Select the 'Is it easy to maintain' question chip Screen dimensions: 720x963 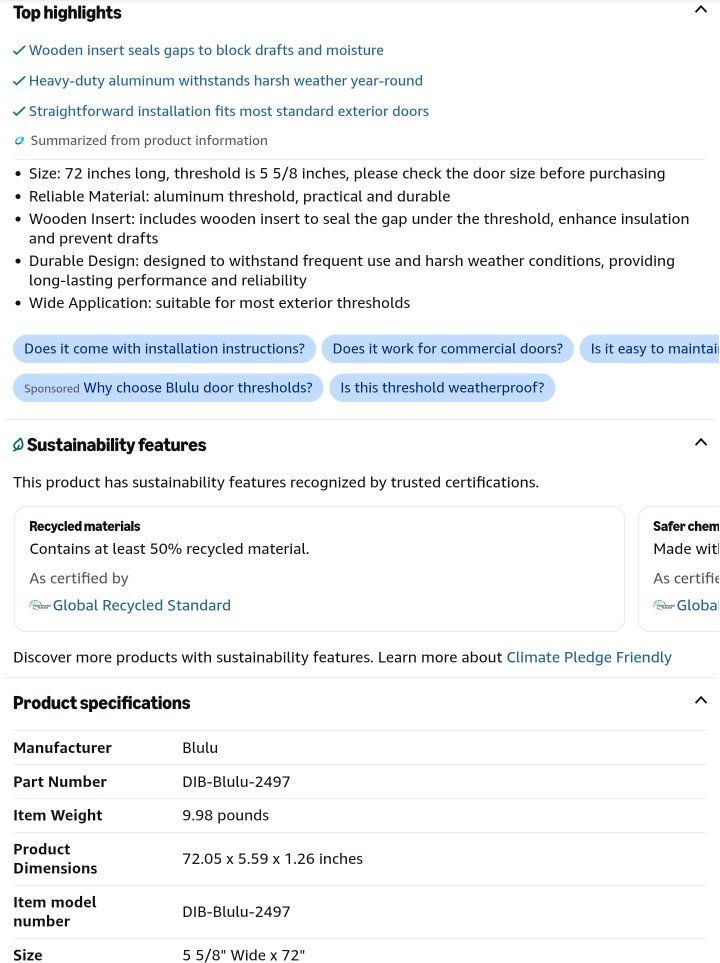point(650,349)
